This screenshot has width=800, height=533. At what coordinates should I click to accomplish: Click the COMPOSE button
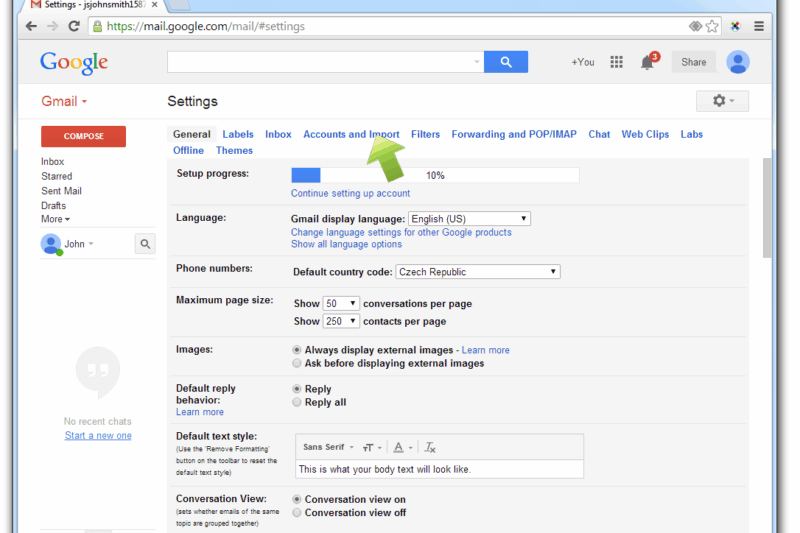83,136
